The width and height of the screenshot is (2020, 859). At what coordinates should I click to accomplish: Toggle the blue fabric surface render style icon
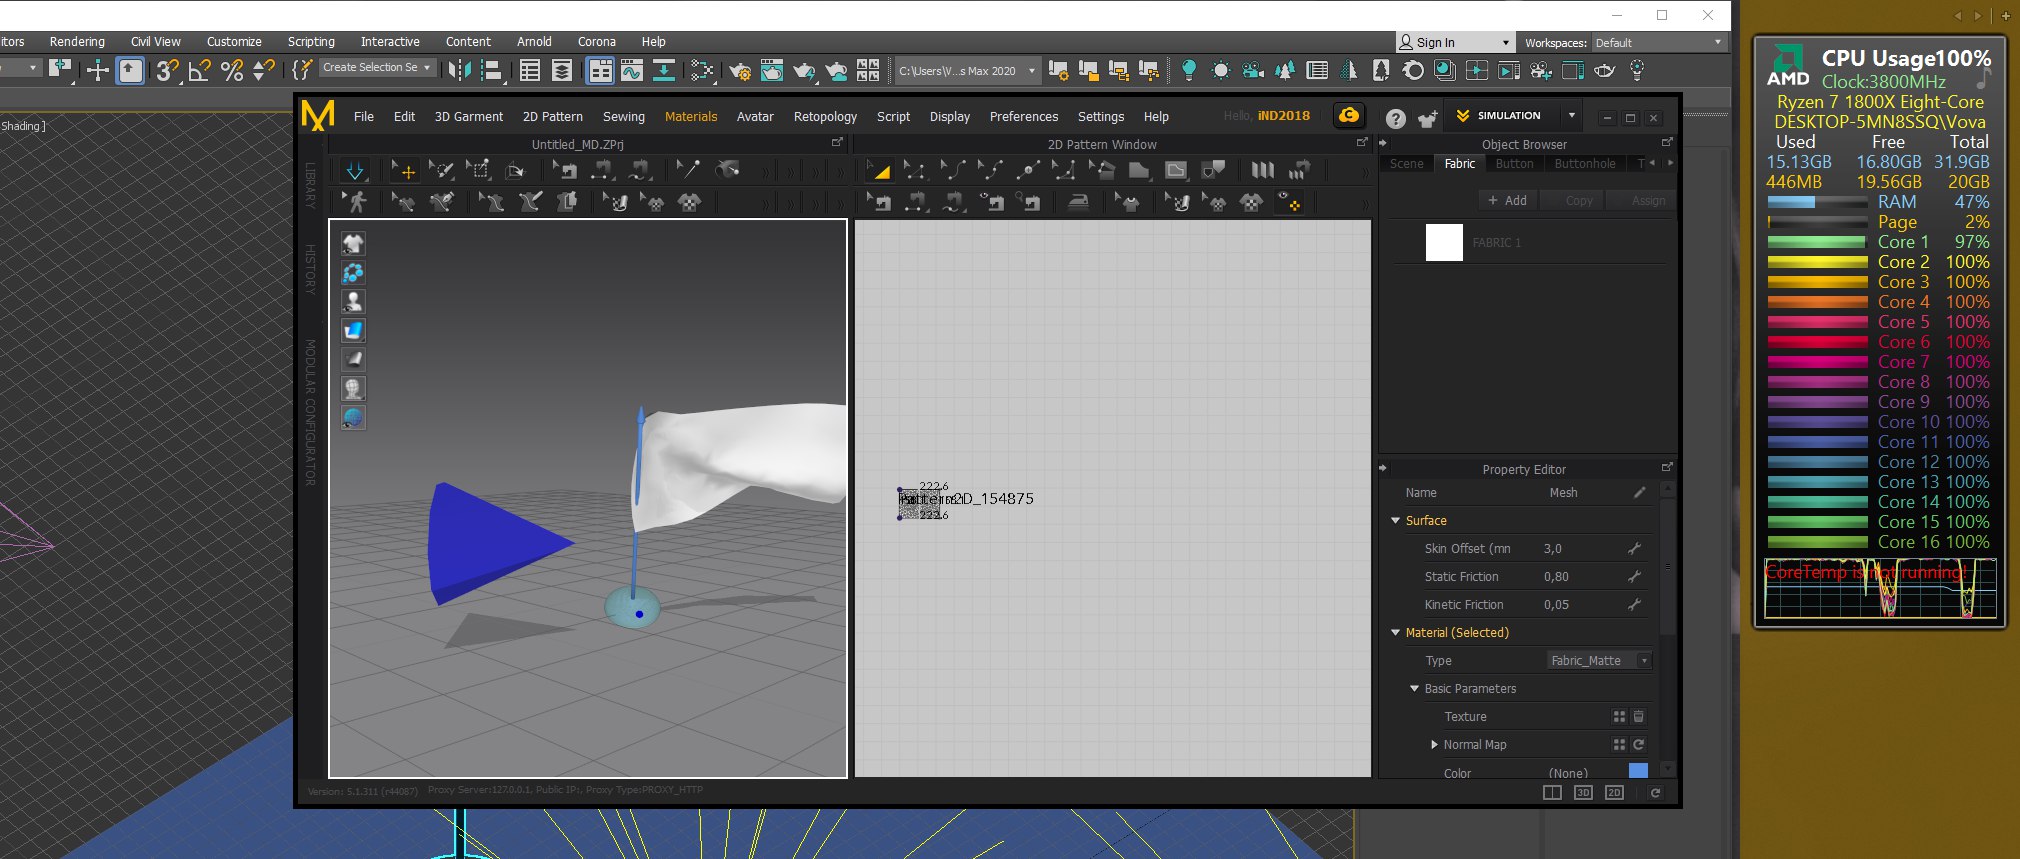tap(353, 331)
